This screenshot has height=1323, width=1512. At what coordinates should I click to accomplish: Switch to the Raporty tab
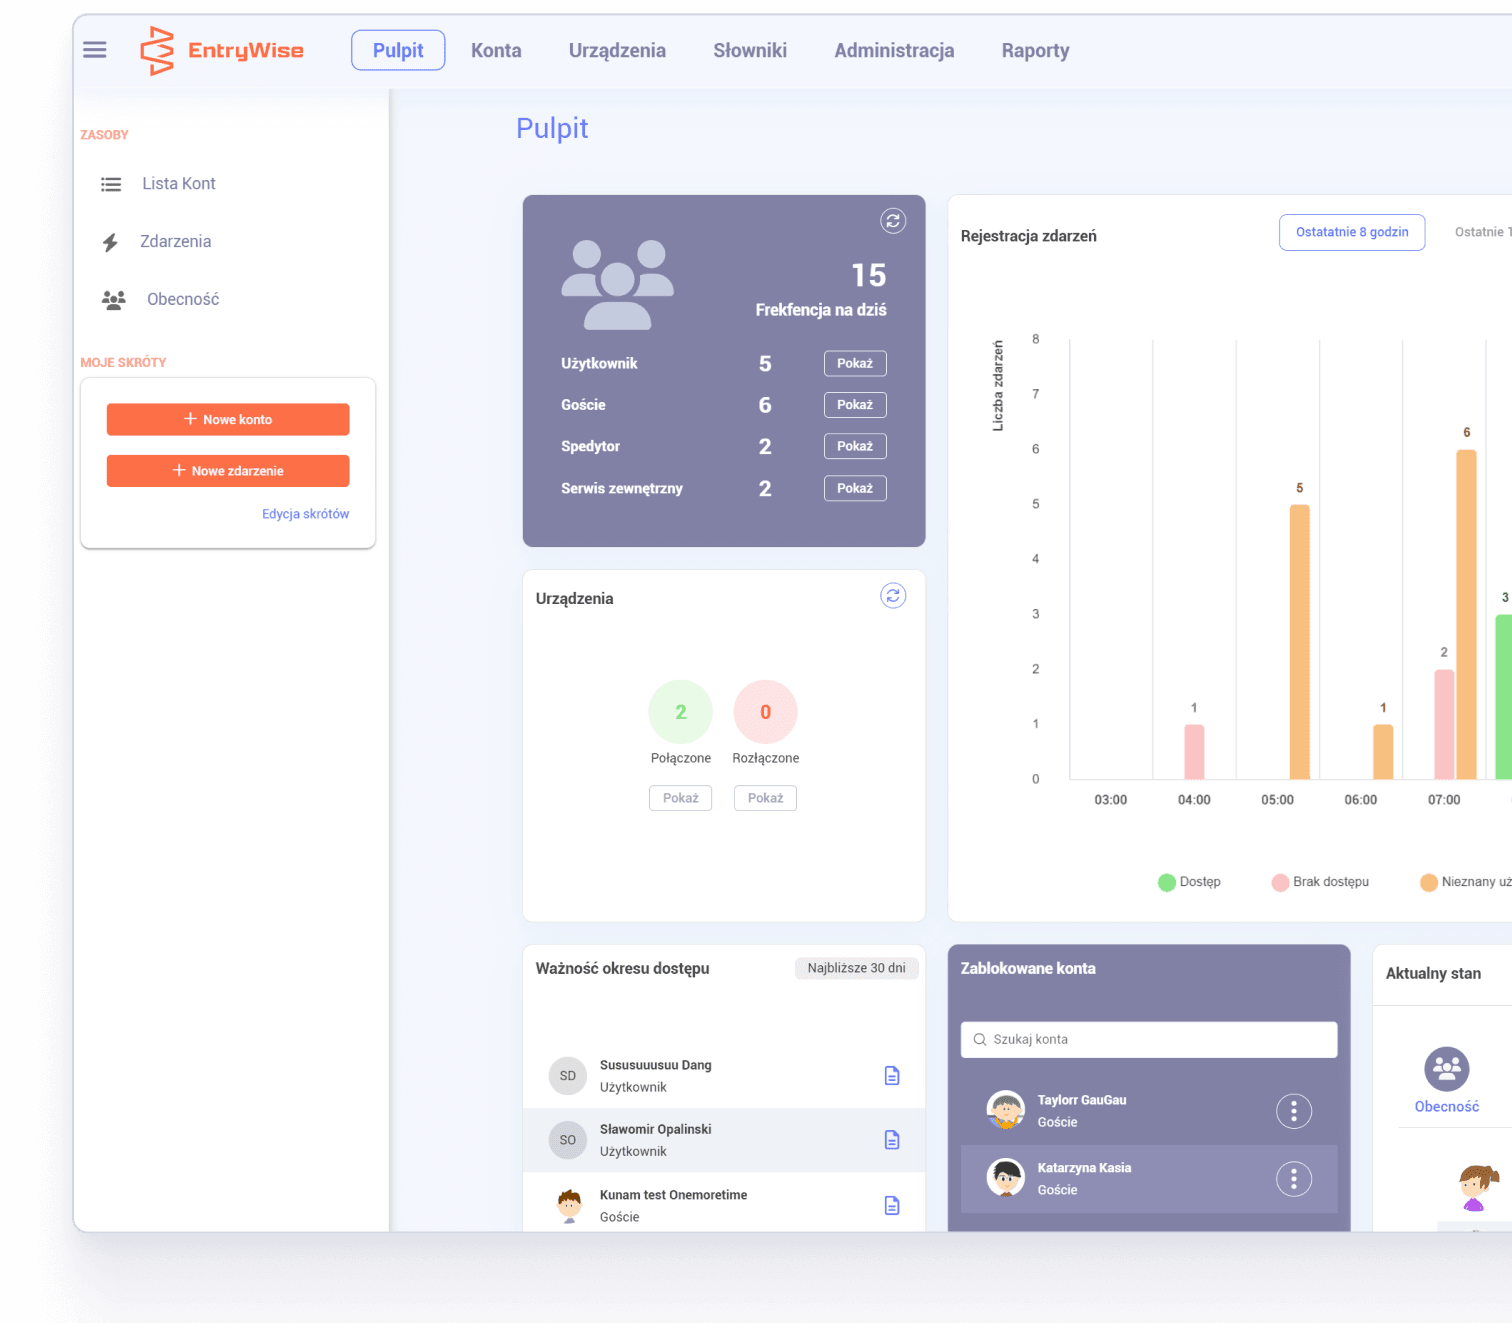point(1035,51)
